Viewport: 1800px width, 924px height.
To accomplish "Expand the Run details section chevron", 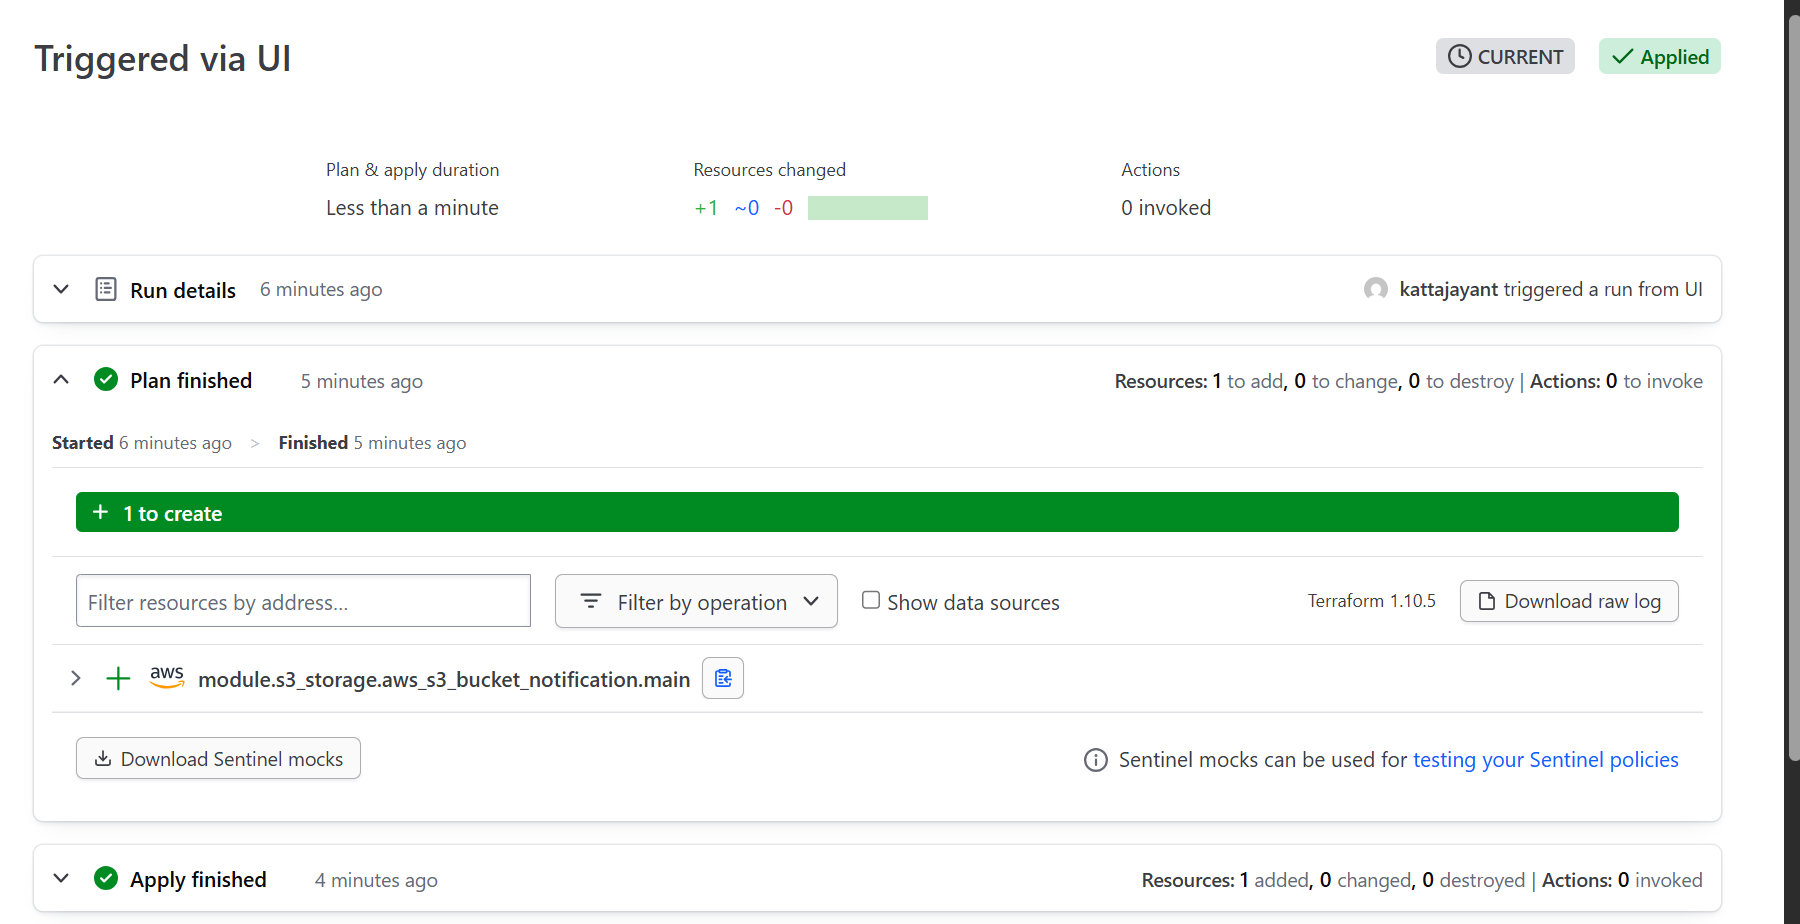I will pyautogui.click(x=61, y=289).
